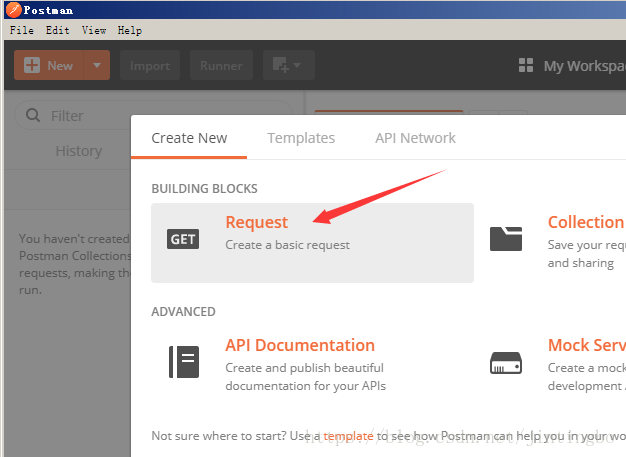Viewport: 626px width, 457px height.
Task: Open the Runner
Action: [221, 65]
